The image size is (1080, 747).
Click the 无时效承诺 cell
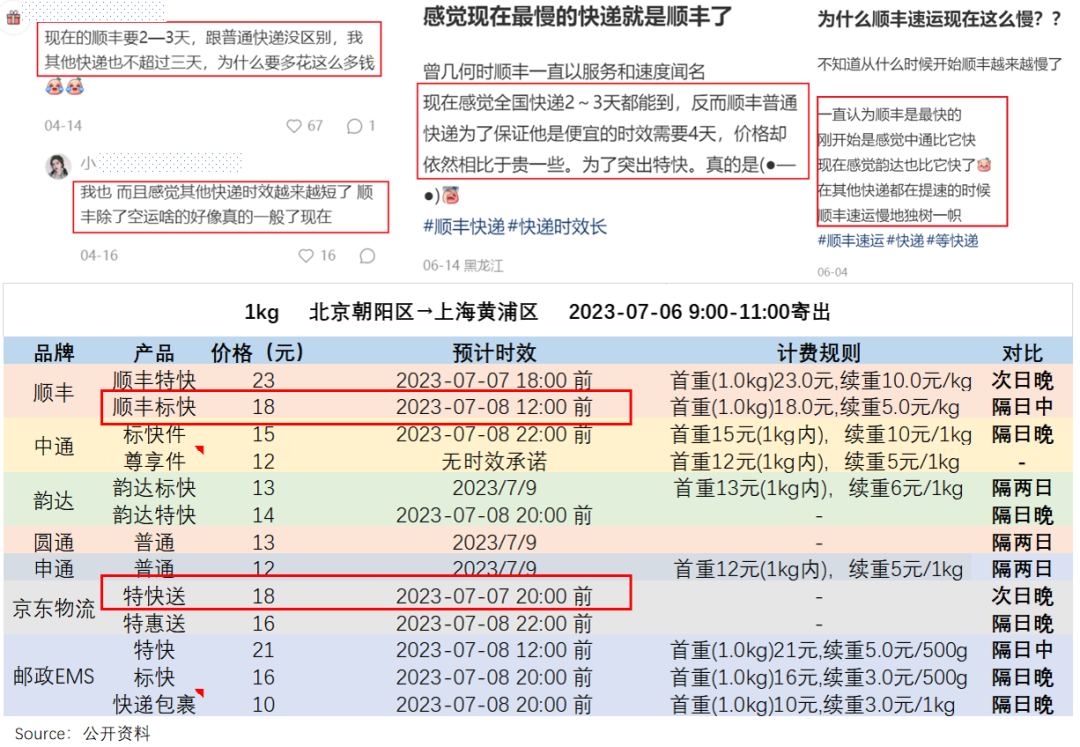pos(494,461)
